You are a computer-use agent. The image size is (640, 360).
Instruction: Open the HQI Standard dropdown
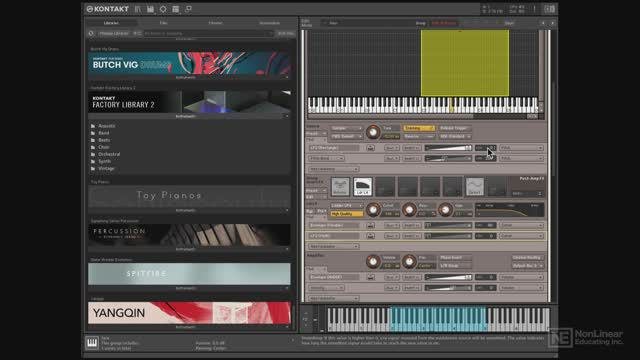pos(455,136)
